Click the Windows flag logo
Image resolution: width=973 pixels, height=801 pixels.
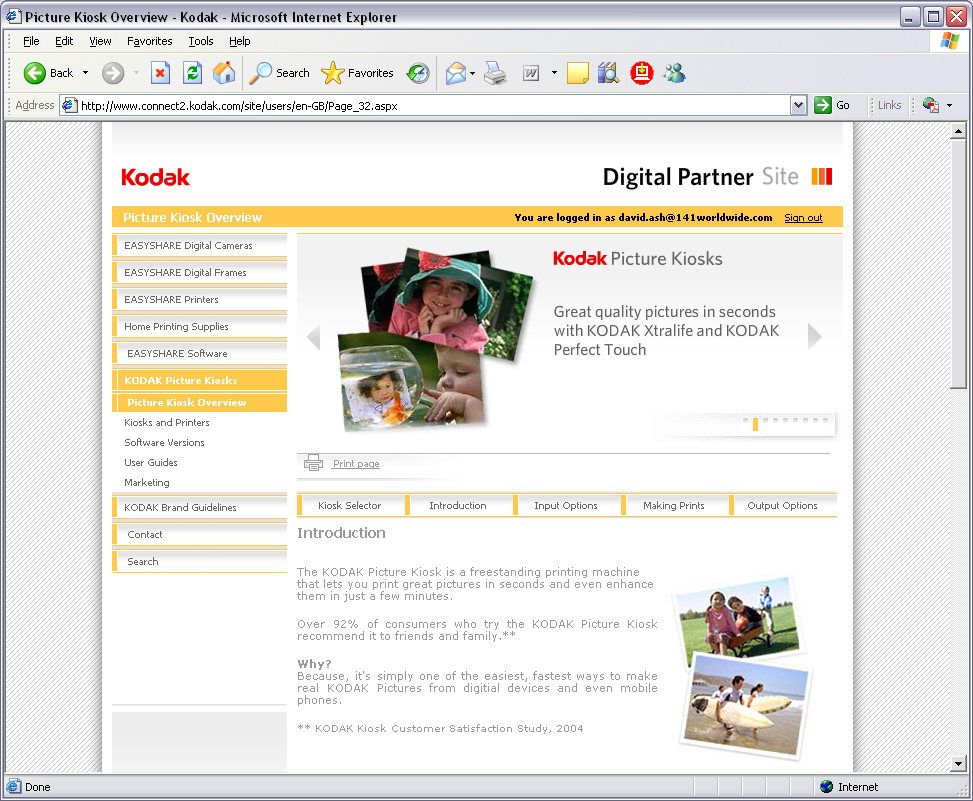(x=949, y=42)
